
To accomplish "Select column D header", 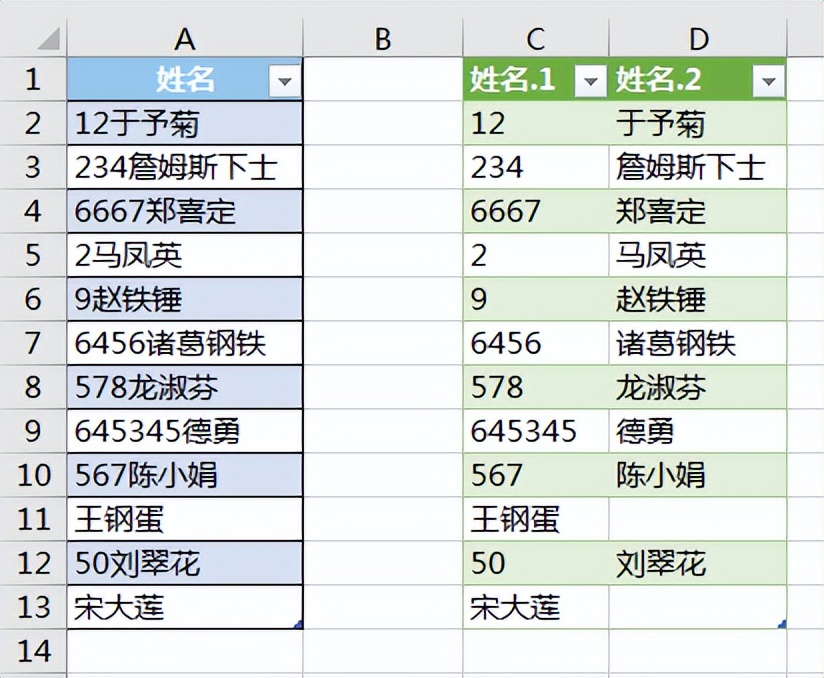I will 698,38.
